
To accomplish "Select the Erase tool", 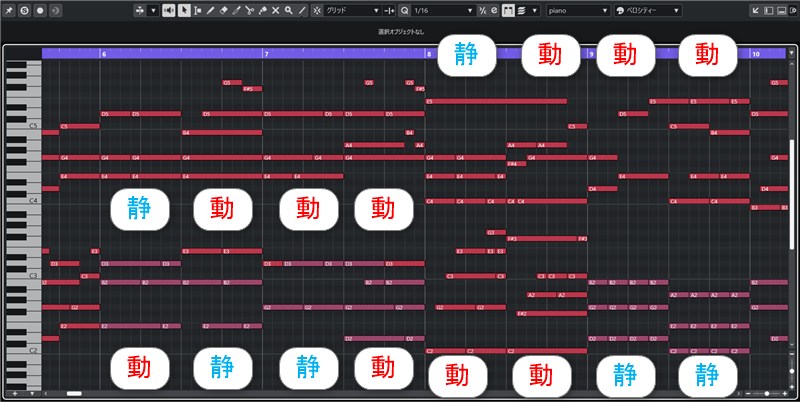I will [x=223, y=10].
